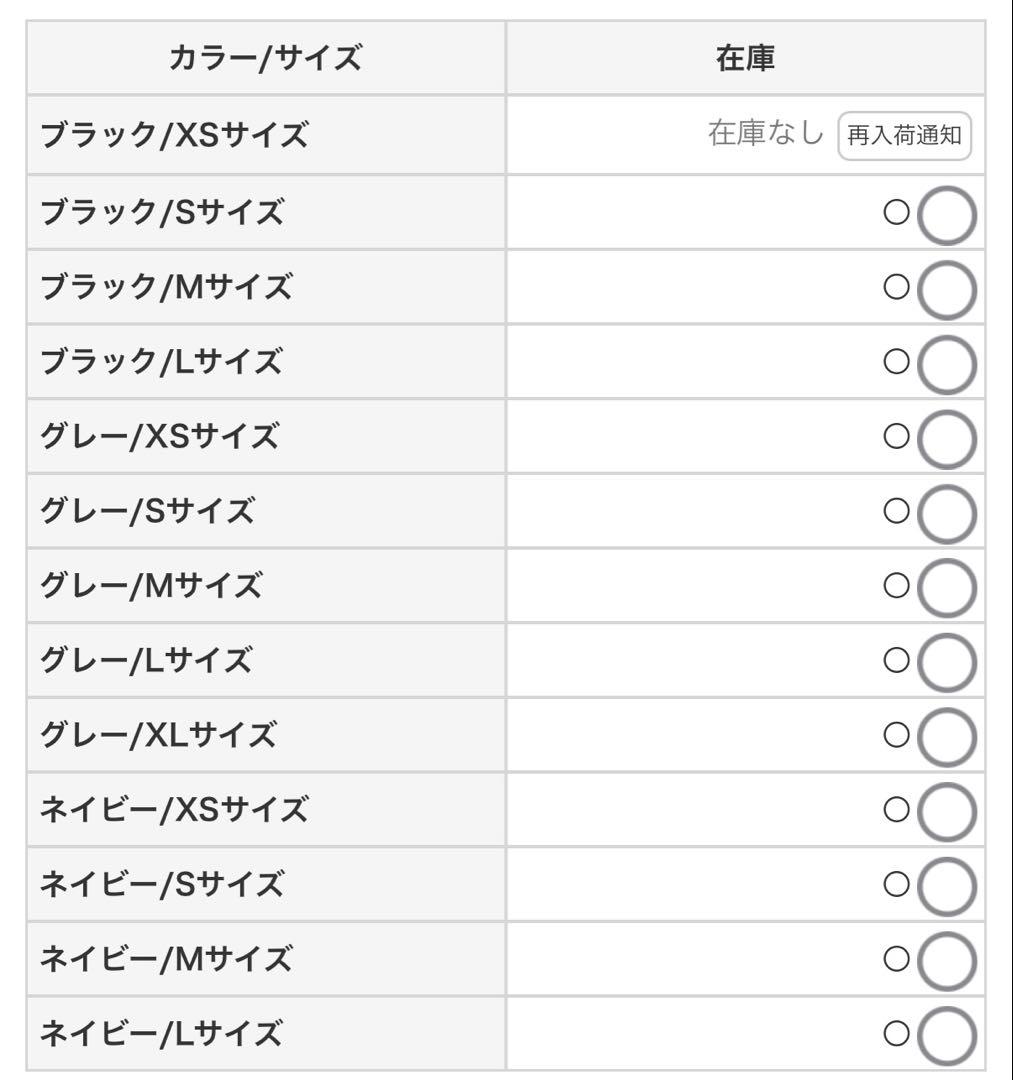Image resolution: width=1013 pixels, height=1080 pixels.
Task: Pick the グレー/Sサイズ radio button
Action: point(945,513)
